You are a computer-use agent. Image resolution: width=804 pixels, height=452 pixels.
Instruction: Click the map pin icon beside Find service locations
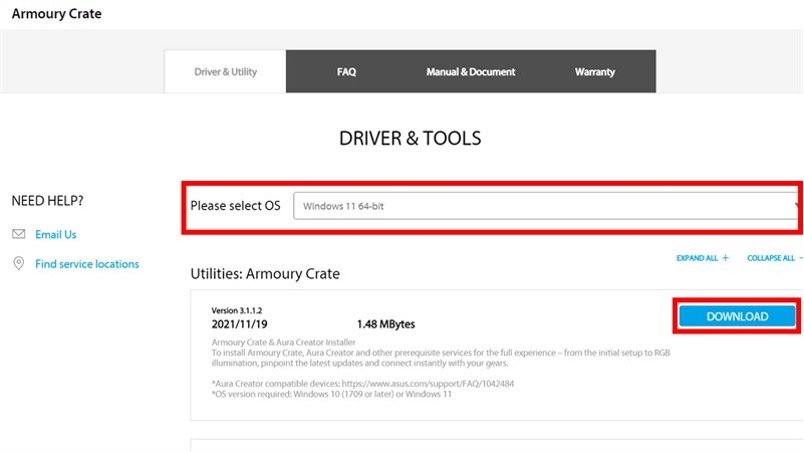coord(18,263)
